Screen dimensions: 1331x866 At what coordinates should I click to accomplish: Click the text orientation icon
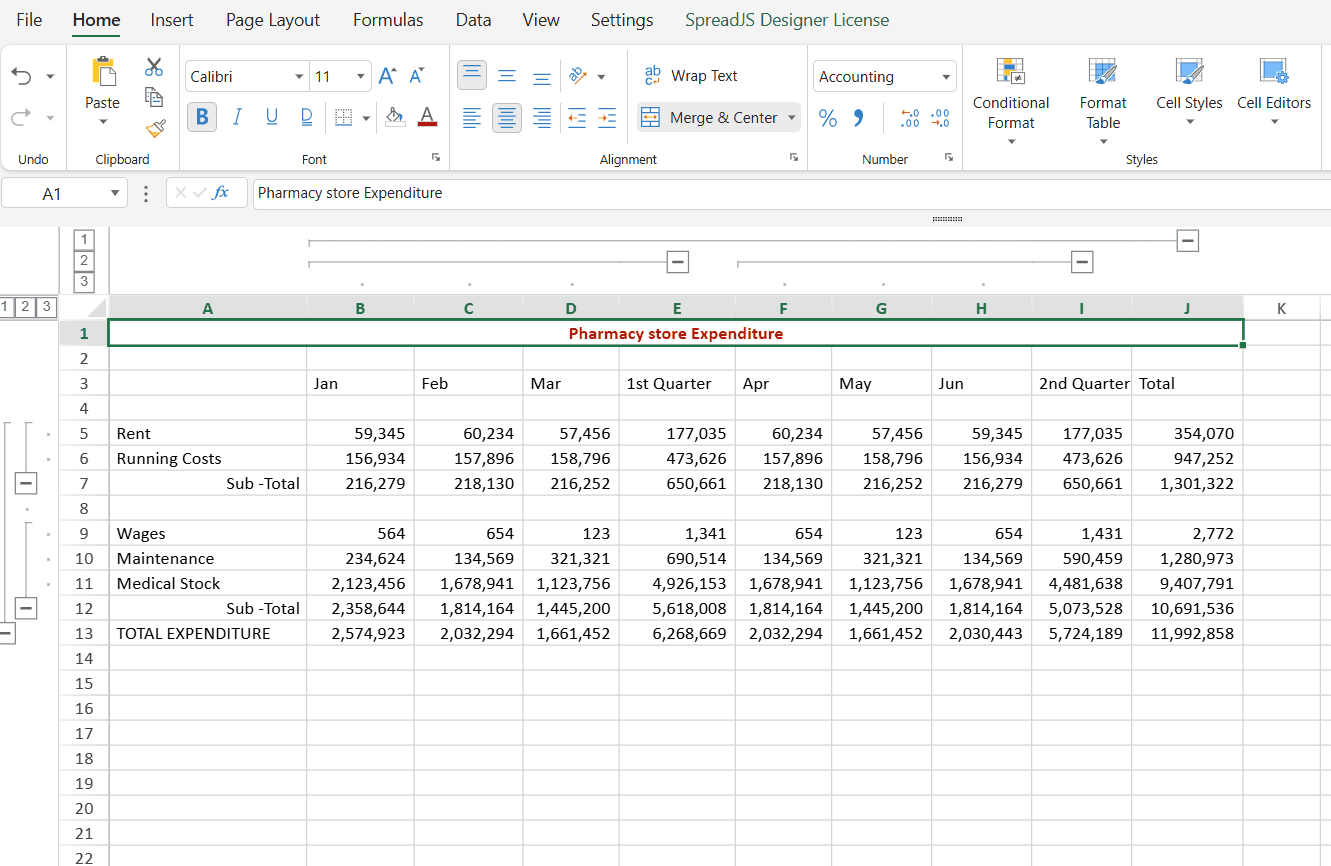[x=578, y=76]
